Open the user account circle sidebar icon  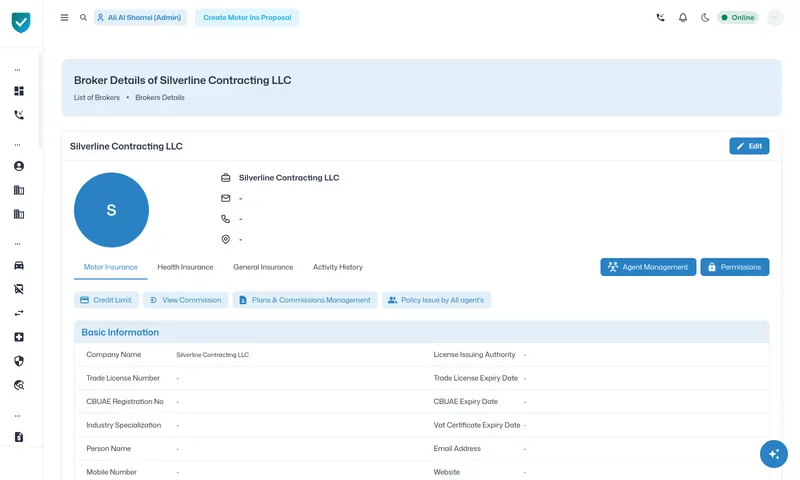tap(19, 166)
